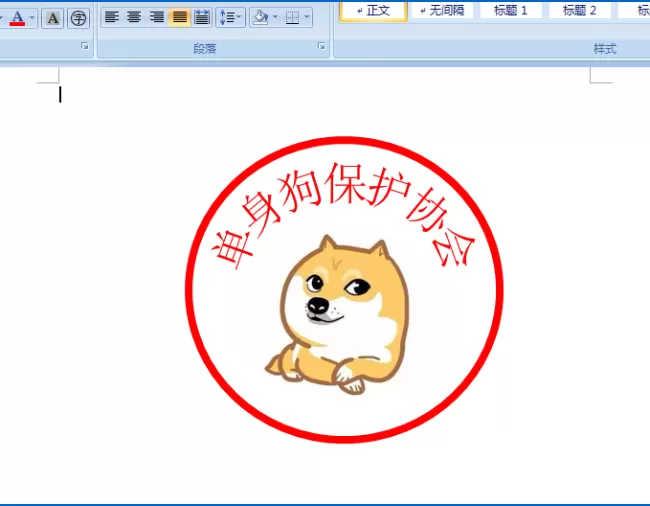Toggle the character shading A button
This screenshot has width=650, height=506.
coord(53,18)
